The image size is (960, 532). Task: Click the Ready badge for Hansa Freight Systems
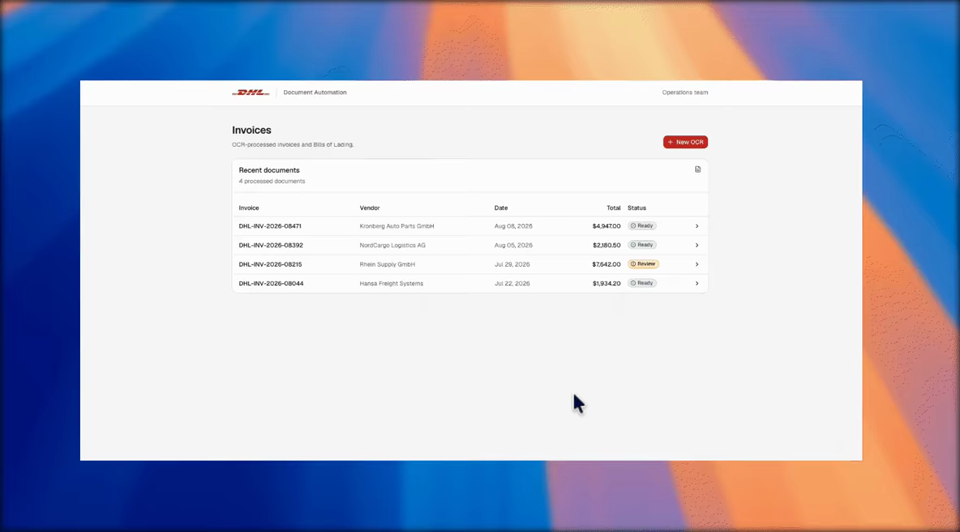click(642, 283)
